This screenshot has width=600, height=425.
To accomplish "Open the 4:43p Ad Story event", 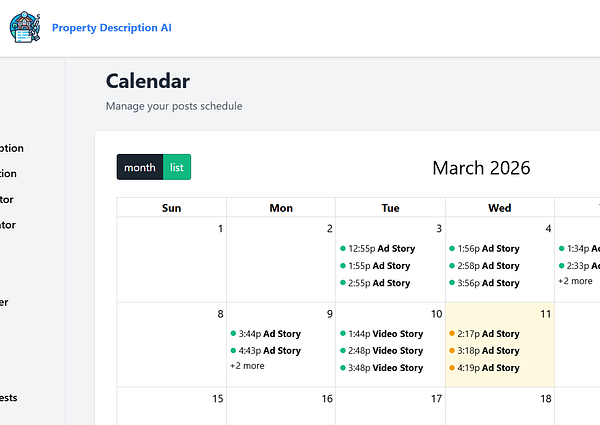I will (266, 351).
